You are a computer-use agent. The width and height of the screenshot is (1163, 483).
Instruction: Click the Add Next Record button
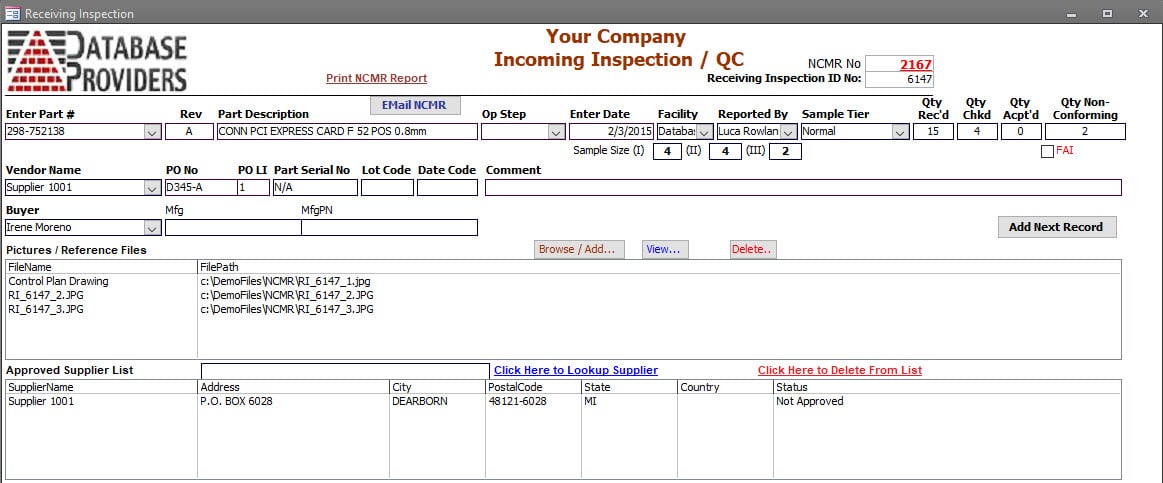point(1056,227)
